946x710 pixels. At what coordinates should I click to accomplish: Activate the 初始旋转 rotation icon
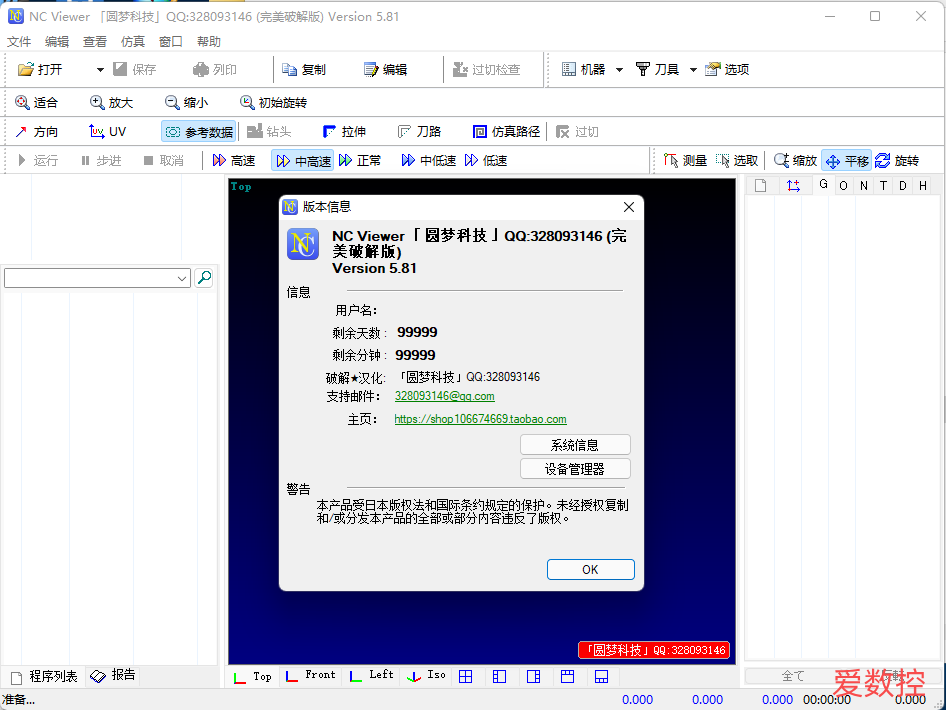(272, 101)
